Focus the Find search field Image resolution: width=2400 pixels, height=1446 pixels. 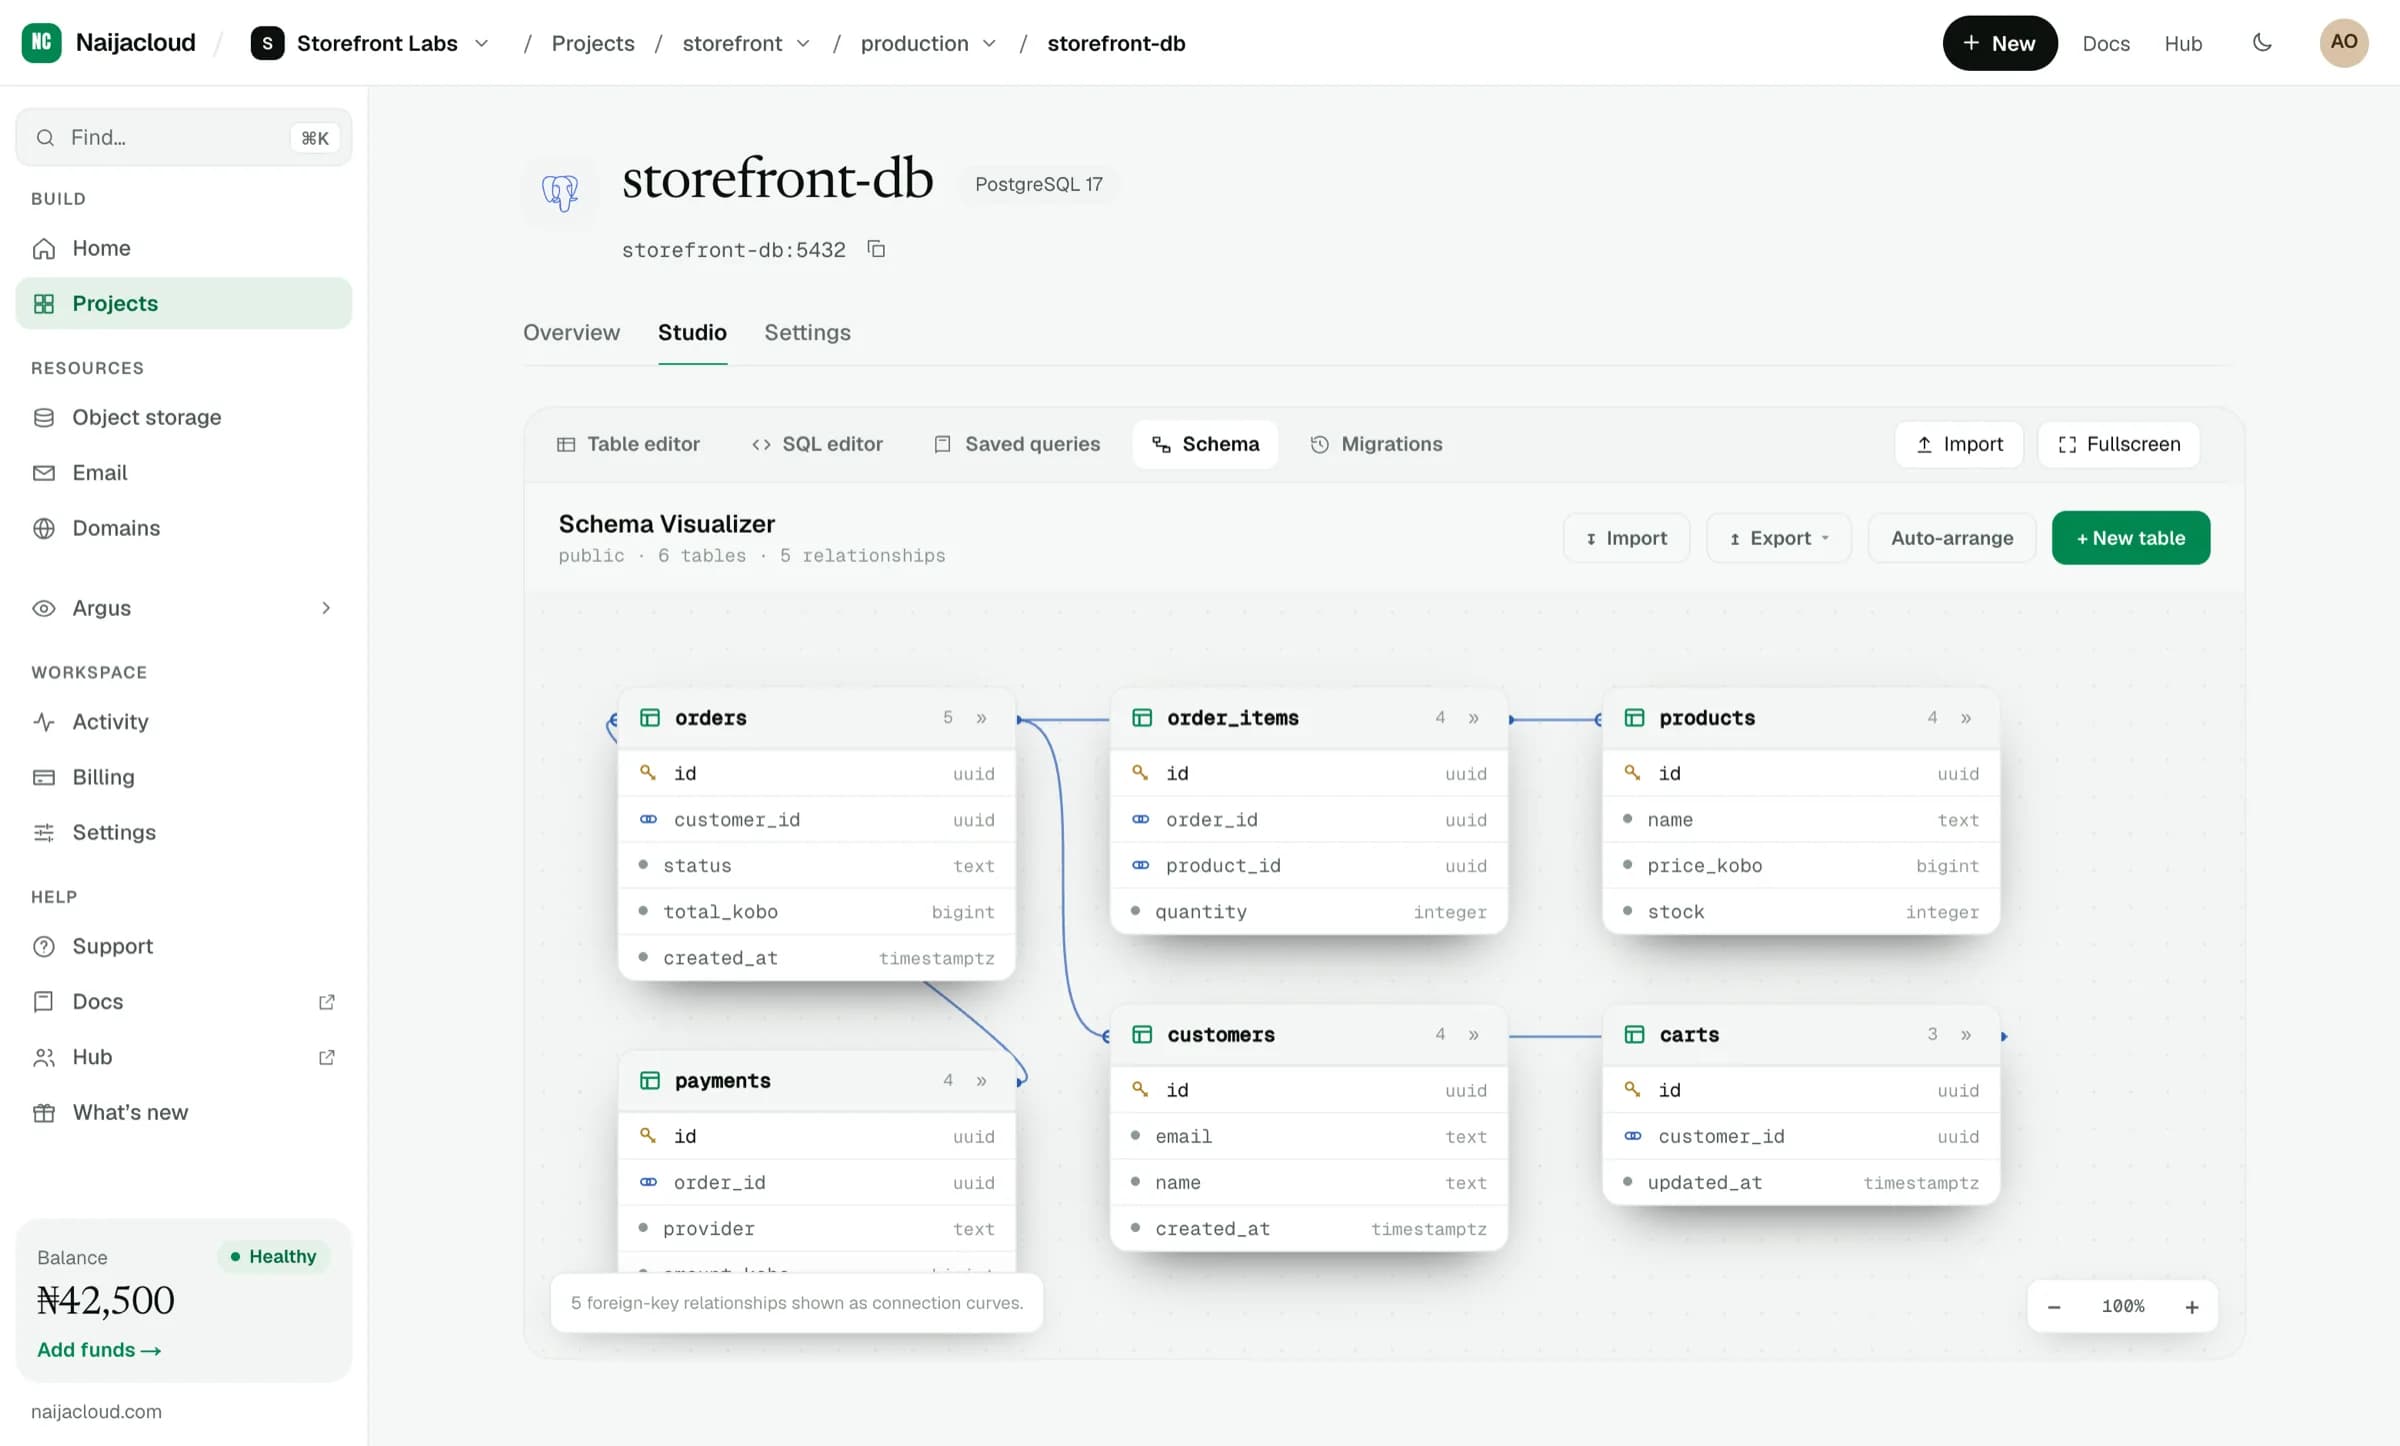pos(184,138)
